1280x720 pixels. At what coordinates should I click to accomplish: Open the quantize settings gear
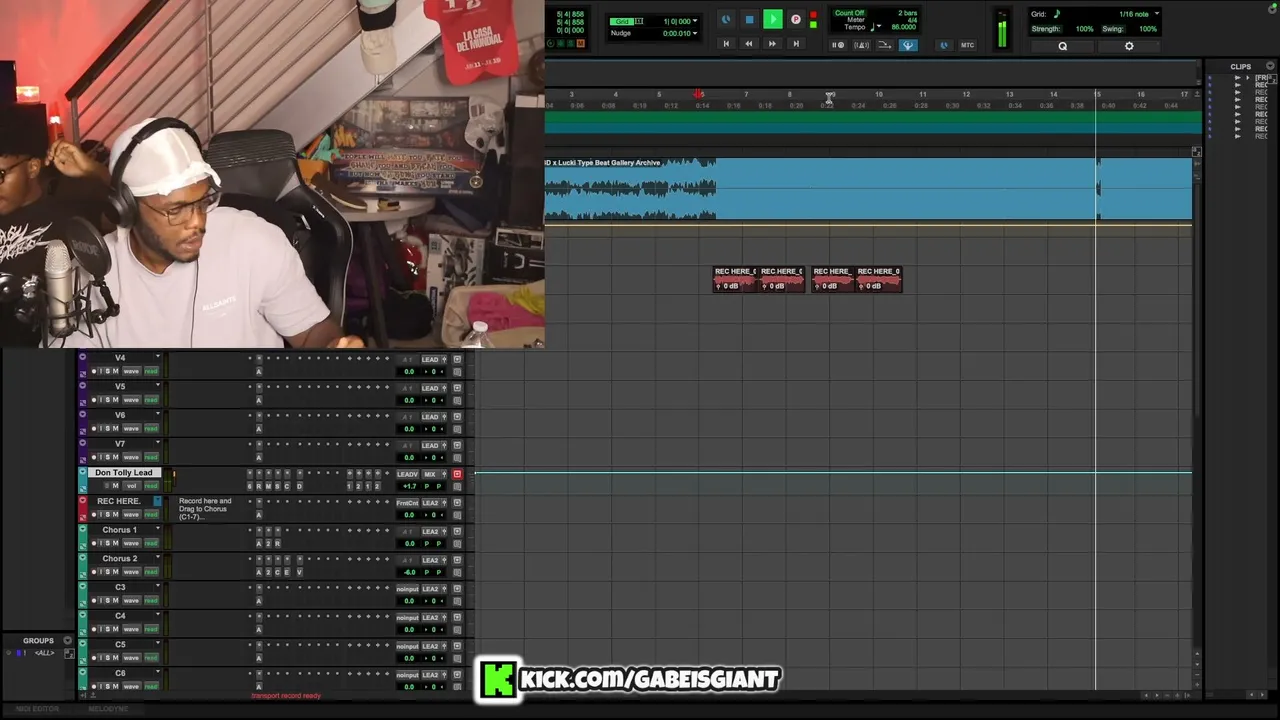point(1129,46)
